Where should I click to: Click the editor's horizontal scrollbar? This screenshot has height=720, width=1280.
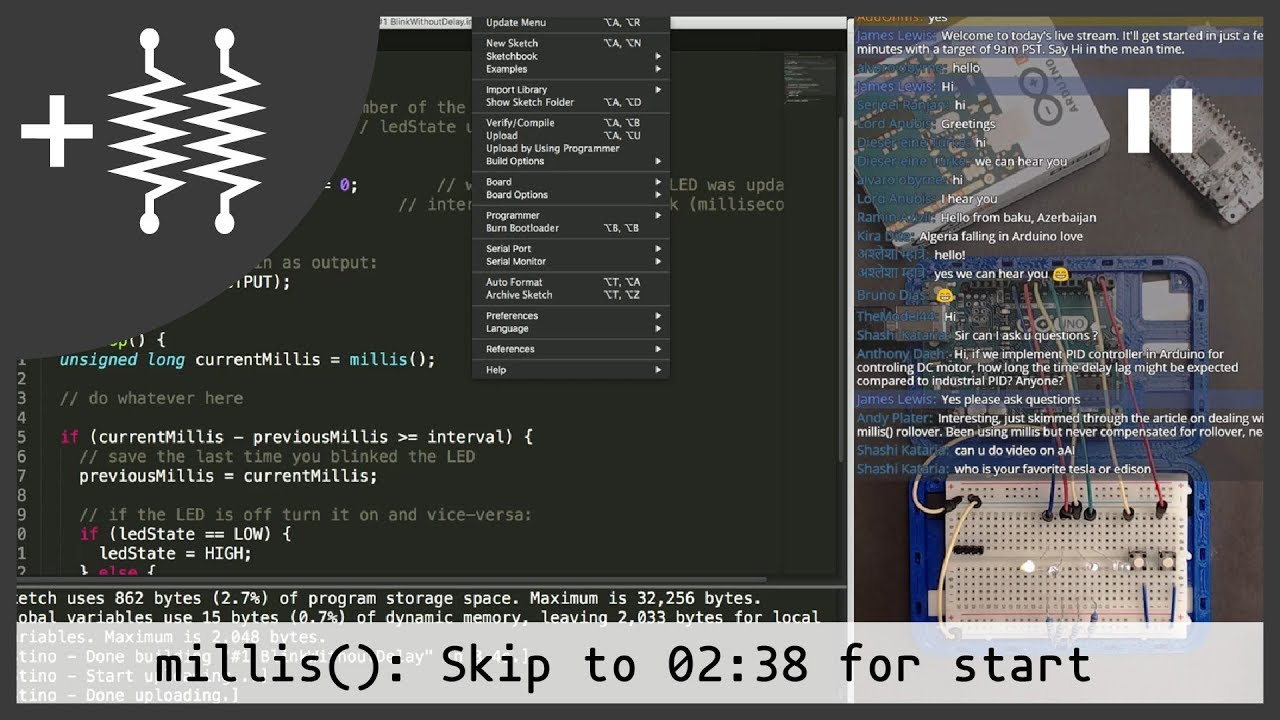click(x=390, y=579)
